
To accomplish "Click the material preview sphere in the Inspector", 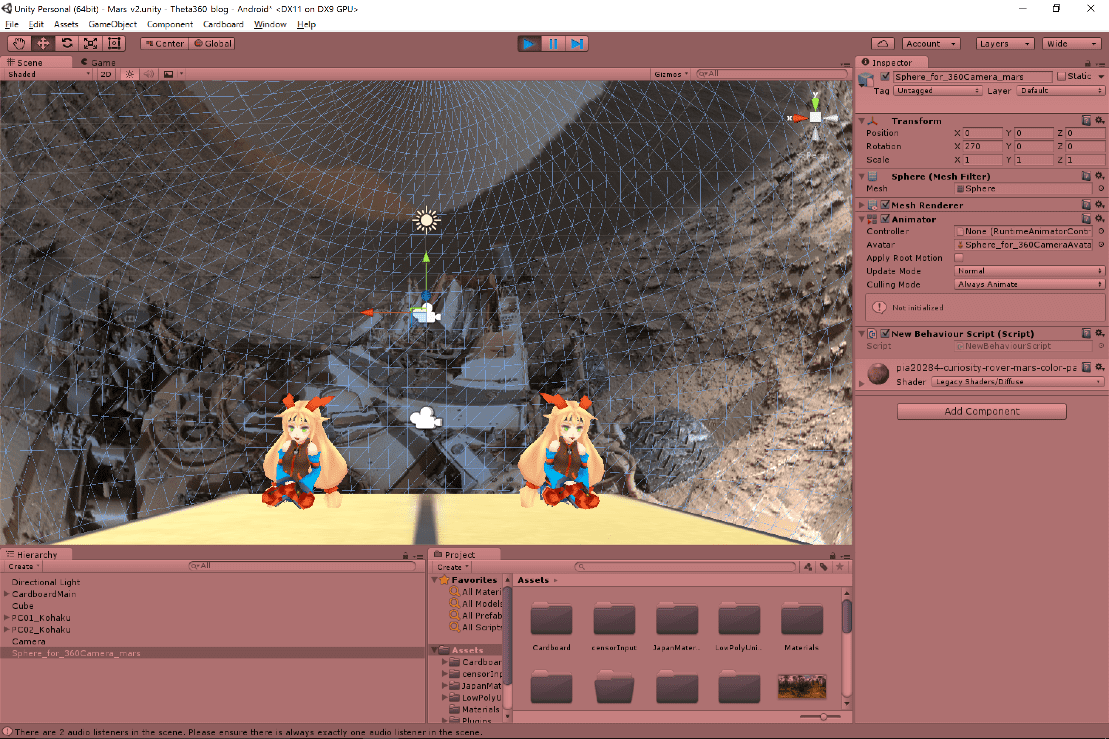I will pyautogui.click(x=878, y=373).
